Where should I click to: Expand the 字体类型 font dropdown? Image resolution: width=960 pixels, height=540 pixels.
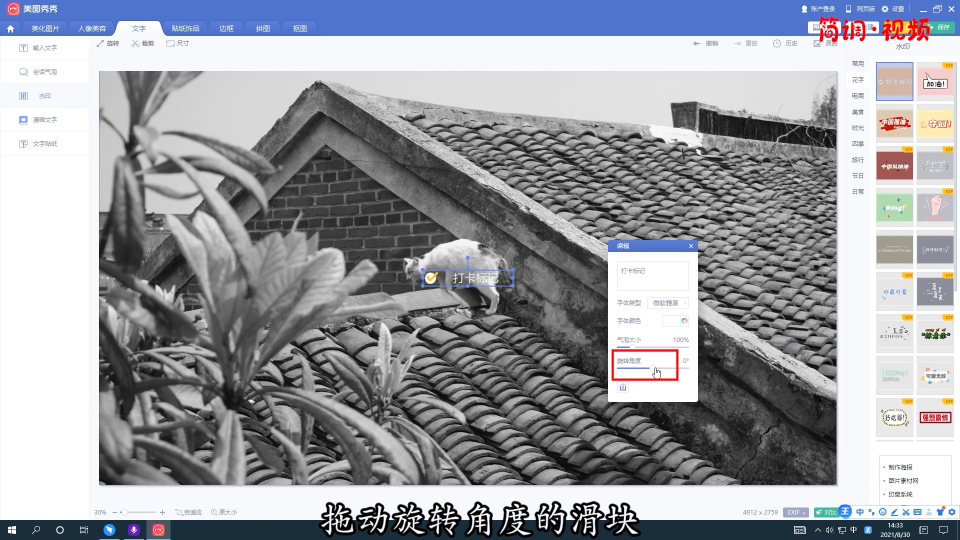(668, 302)
